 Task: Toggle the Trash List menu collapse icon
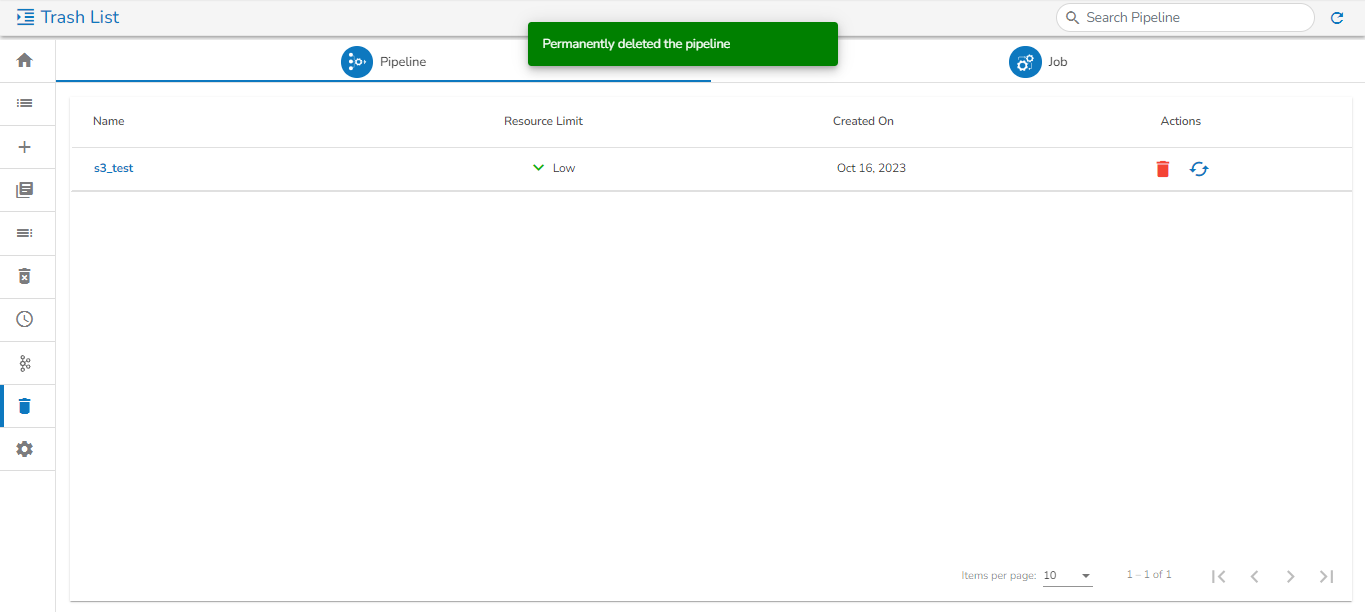tap(26, 17)
